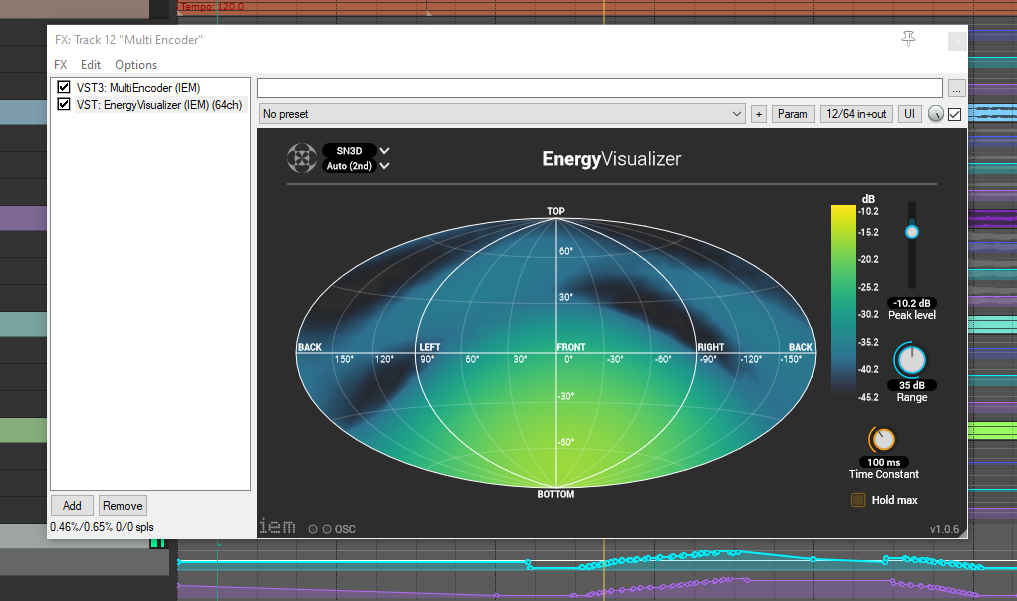Pin the FX window on top
Image resolution: width=1017 pixels, height=601 pixels.
pos(908,39)
